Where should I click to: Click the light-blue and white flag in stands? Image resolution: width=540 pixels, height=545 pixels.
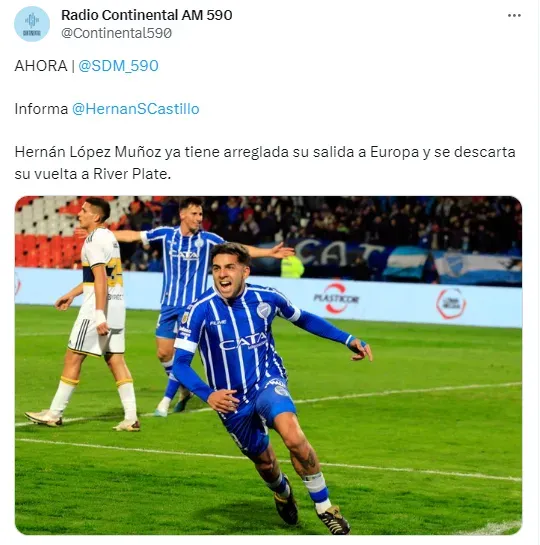453,264
